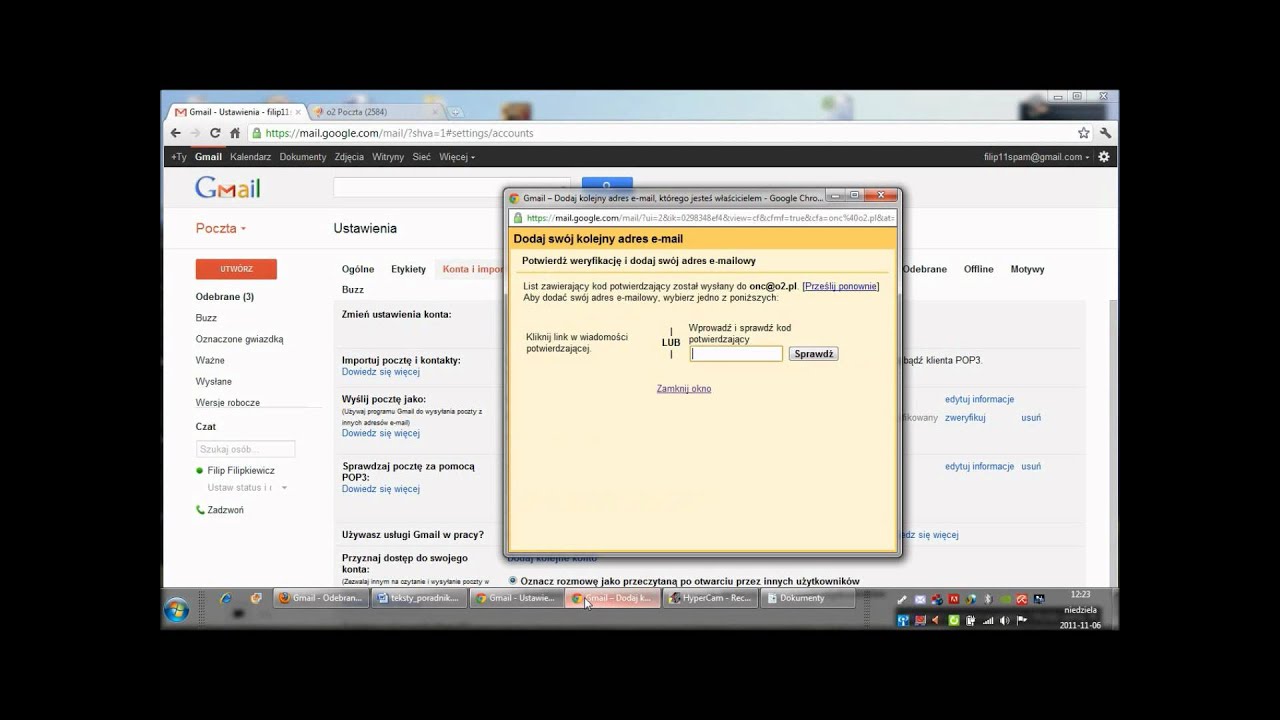Viewport: 1280px width, 720px height.
Task: Click Kalendarz in the Google bar
Action: (x=250, y=157)
